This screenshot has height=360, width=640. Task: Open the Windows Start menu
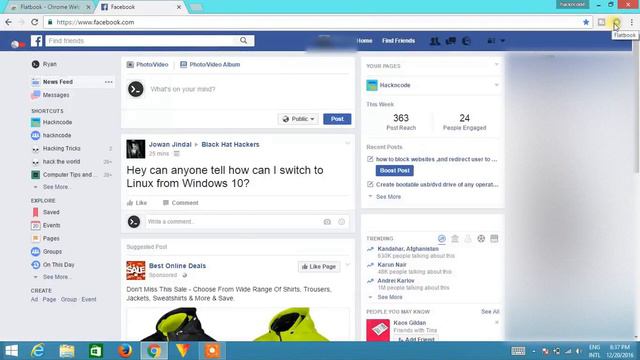click(11, 351)
